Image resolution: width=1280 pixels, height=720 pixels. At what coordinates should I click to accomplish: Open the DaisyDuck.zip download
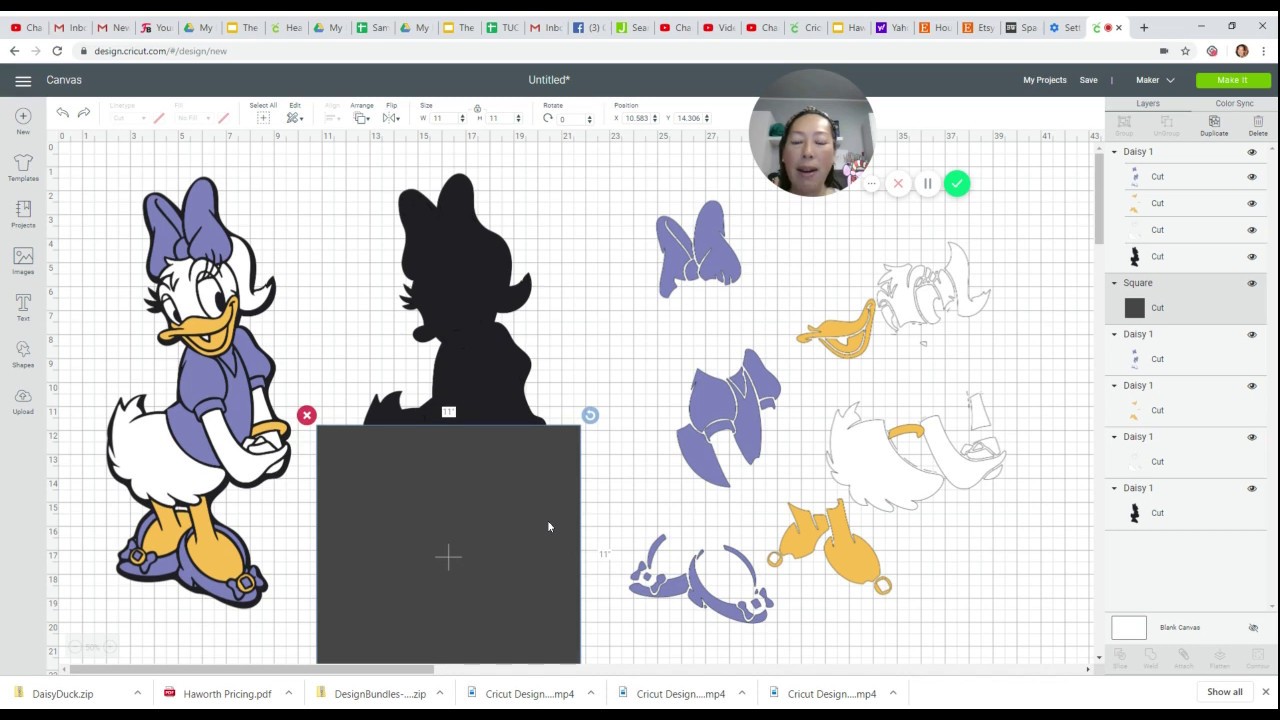pyautogui.click(x=62, y=693)
